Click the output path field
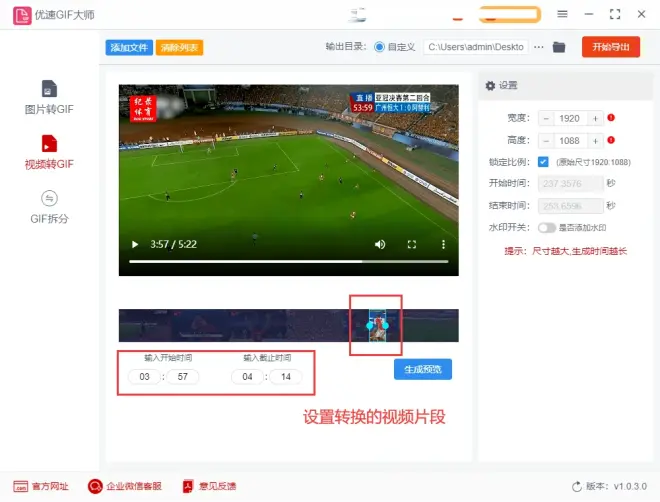 tap(476, 47)
